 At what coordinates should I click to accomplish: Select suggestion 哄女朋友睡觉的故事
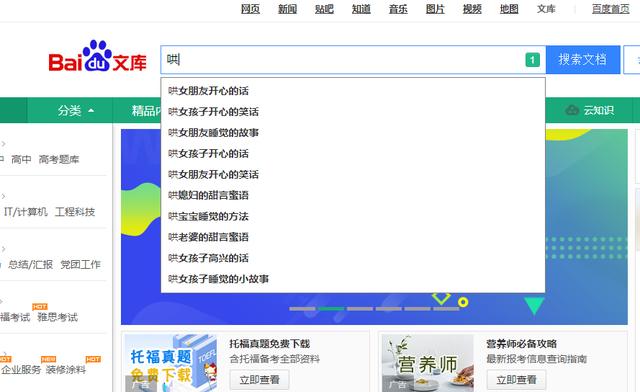click(353, 132)
